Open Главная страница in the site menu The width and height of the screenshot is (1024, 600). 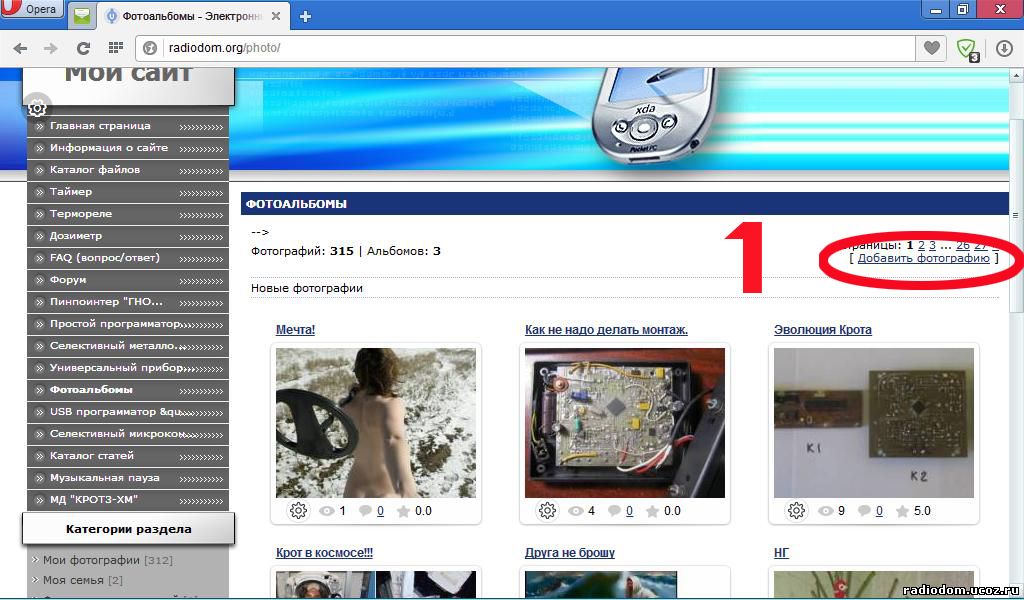click(x=128, y=126)
